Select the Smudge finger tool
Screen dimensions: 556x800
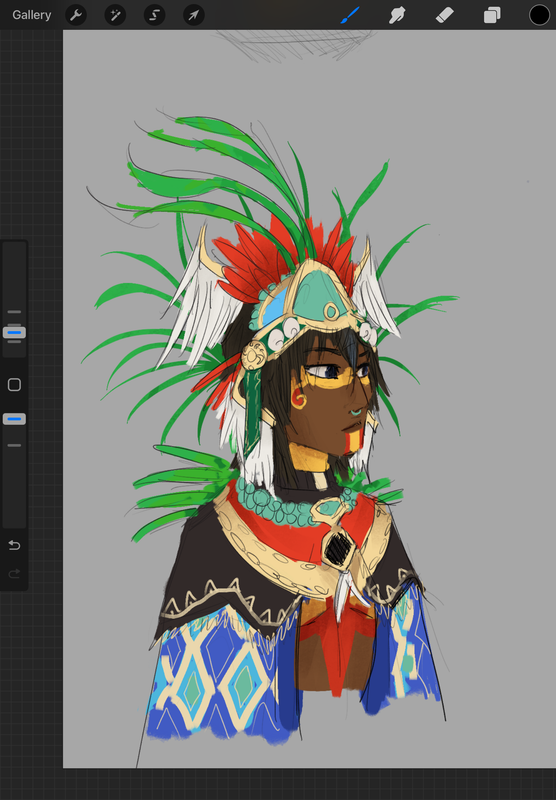coord(397,15)
